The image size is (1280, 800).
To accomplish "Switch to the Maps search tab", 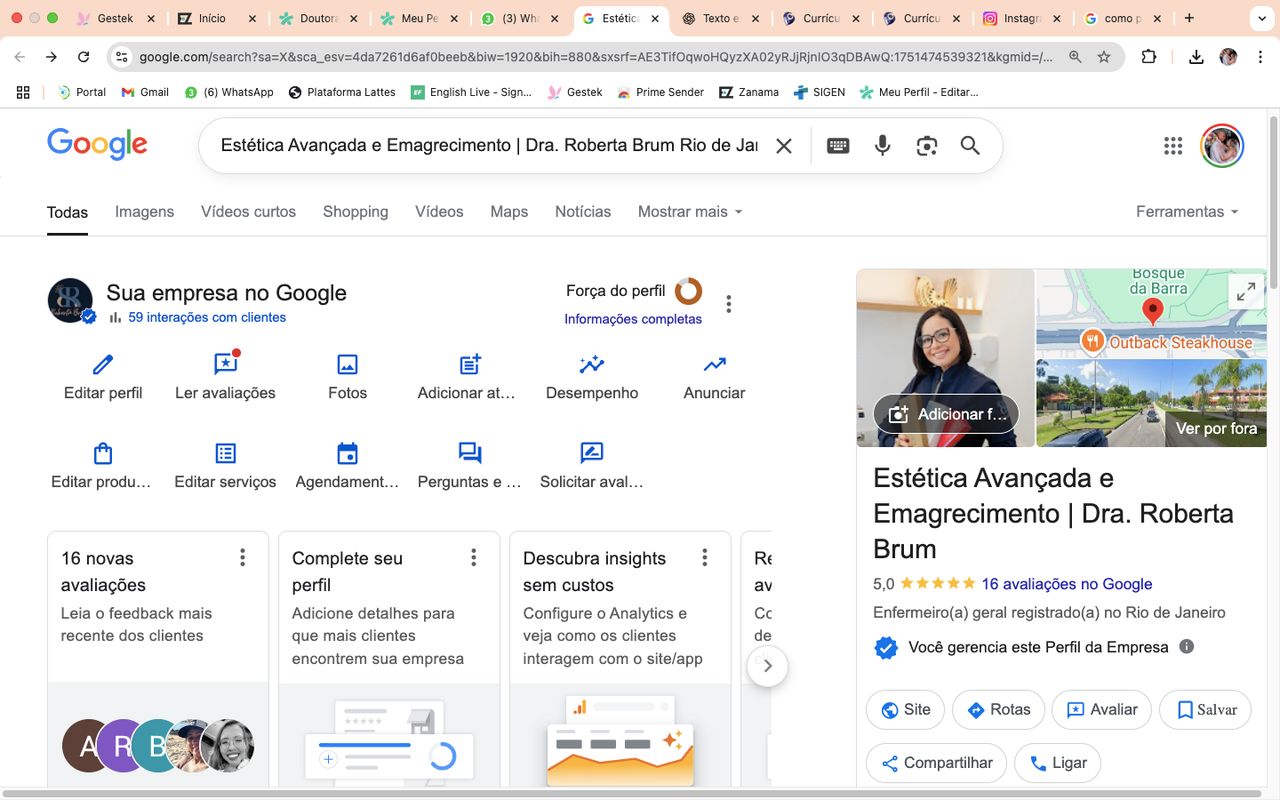I will [x=509, y=212].
